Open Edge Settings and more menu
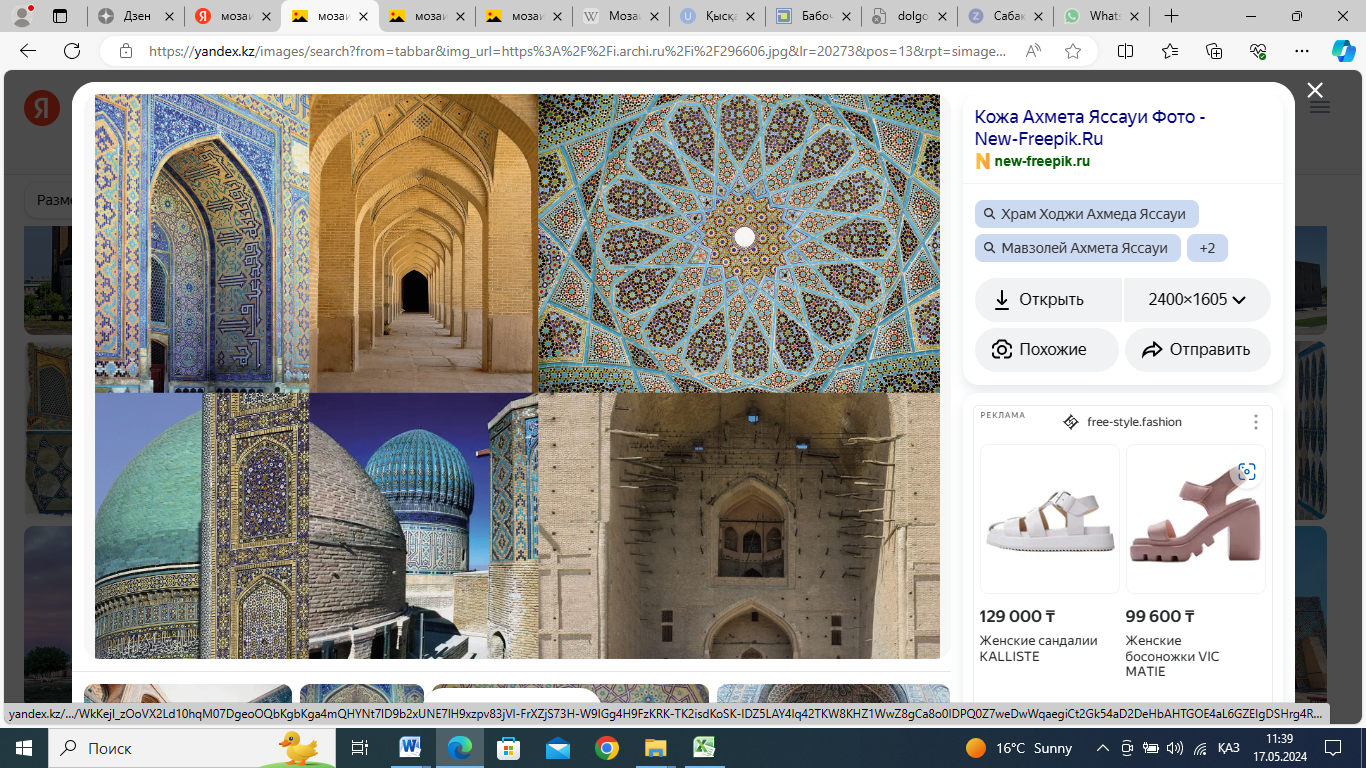The height and width of the screenshot is (768, 1366). coord(1302,51)
